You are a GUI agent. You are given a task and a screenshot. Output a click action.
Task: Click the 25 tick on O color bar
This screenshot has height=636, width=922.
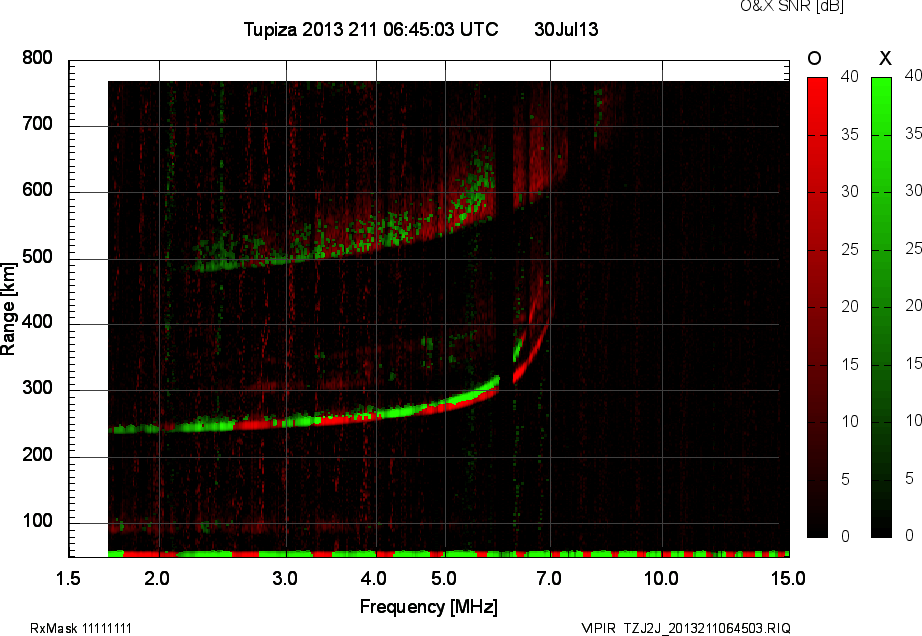tap(850, 250)
